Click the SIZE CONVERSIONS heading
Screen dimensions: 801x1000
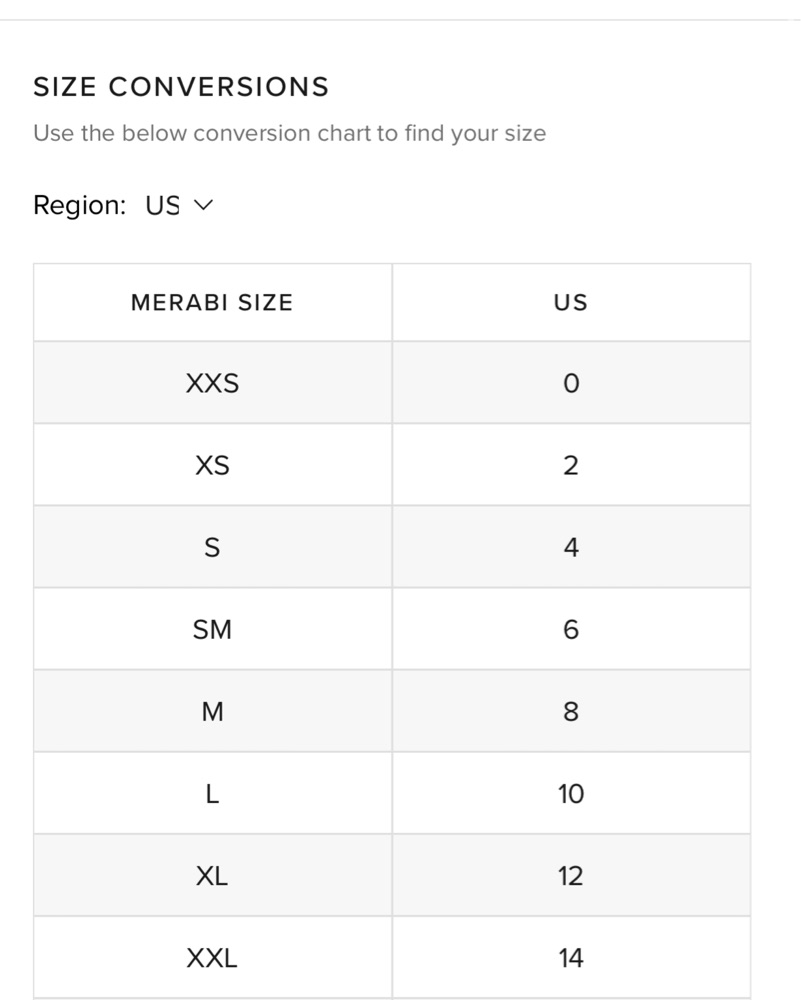181,87
